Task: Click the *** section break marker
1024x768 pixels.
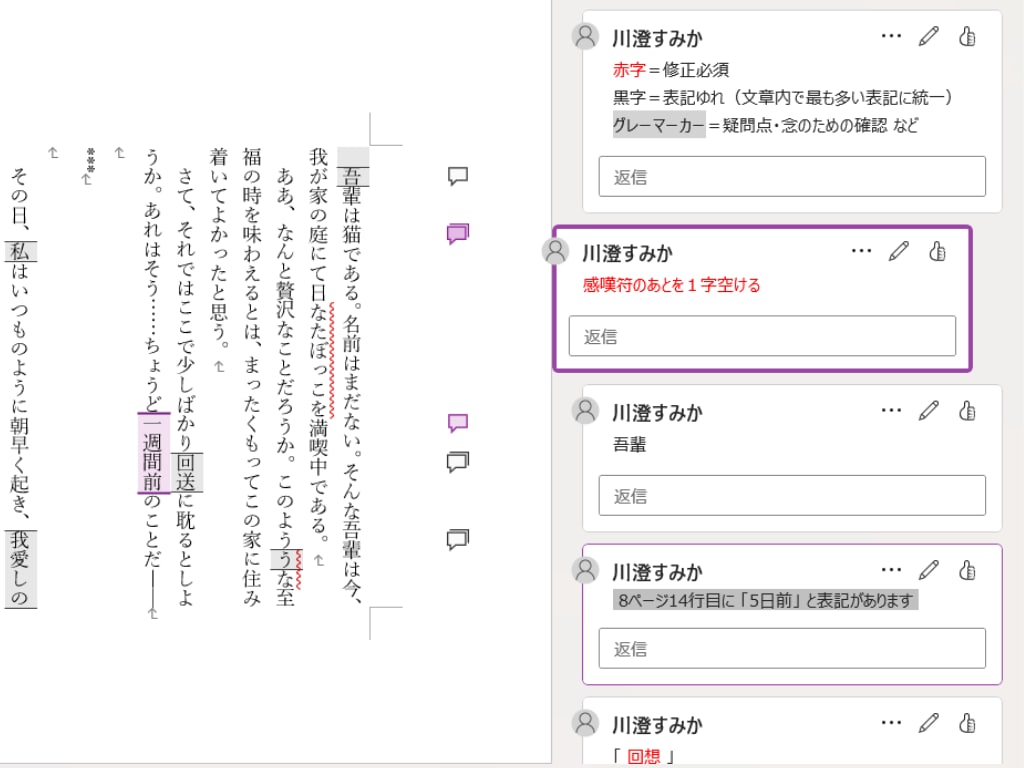Action: pos(90,161)
